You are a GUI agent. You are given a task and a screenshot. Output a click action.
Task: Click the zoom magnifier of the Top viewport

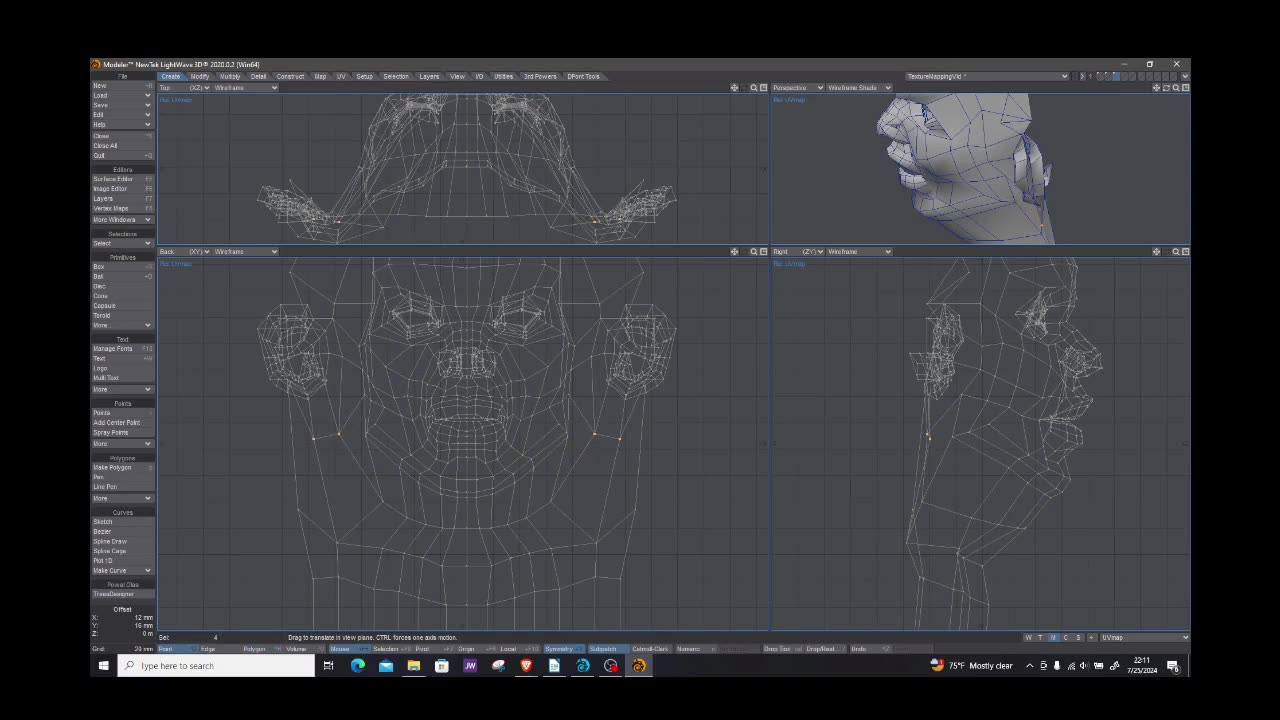[x=754, y=88]
